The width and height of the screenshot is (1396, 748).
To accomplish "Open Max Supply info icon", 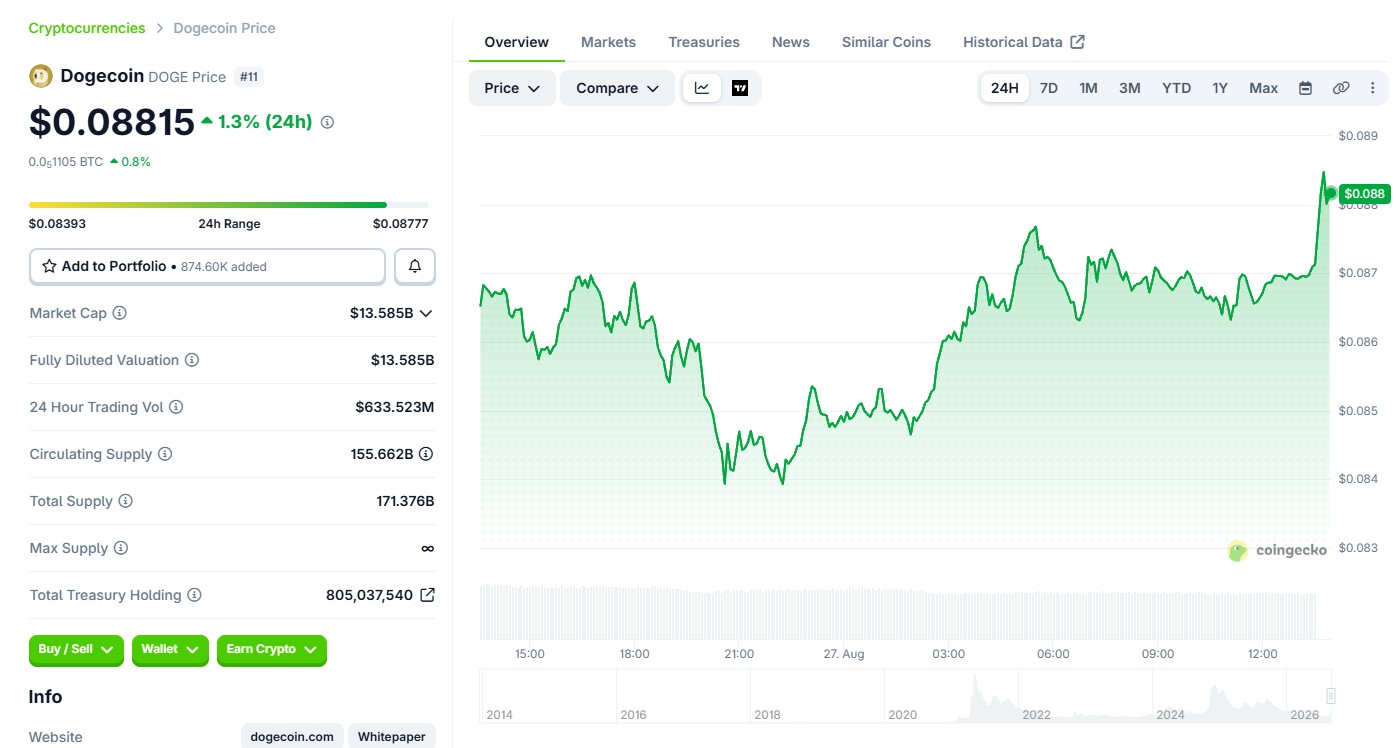I will [120, 548].
